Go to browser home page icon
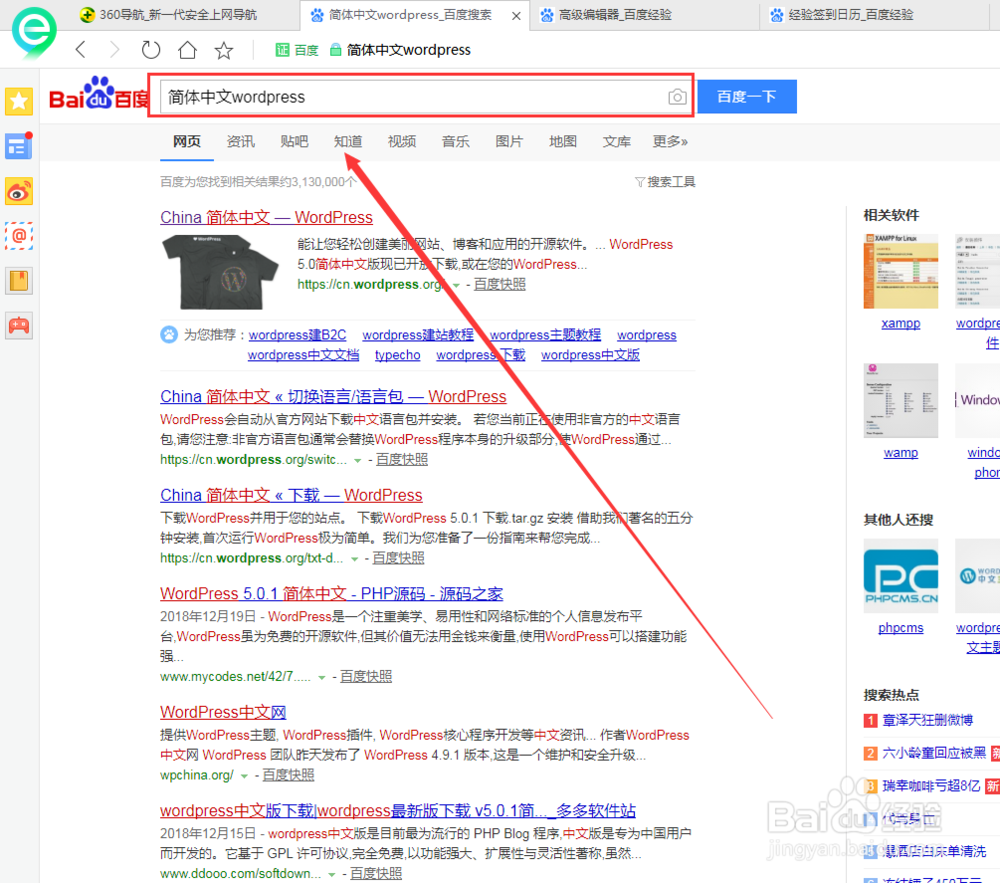The height and width of the screenshot is (883, 1000). click(187, 50)
